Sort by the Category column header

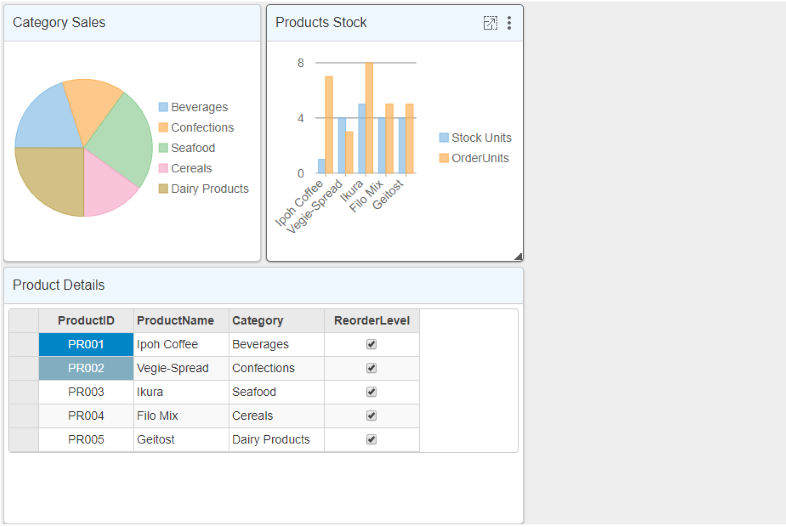pyautogui.click(x=258, y=321)
